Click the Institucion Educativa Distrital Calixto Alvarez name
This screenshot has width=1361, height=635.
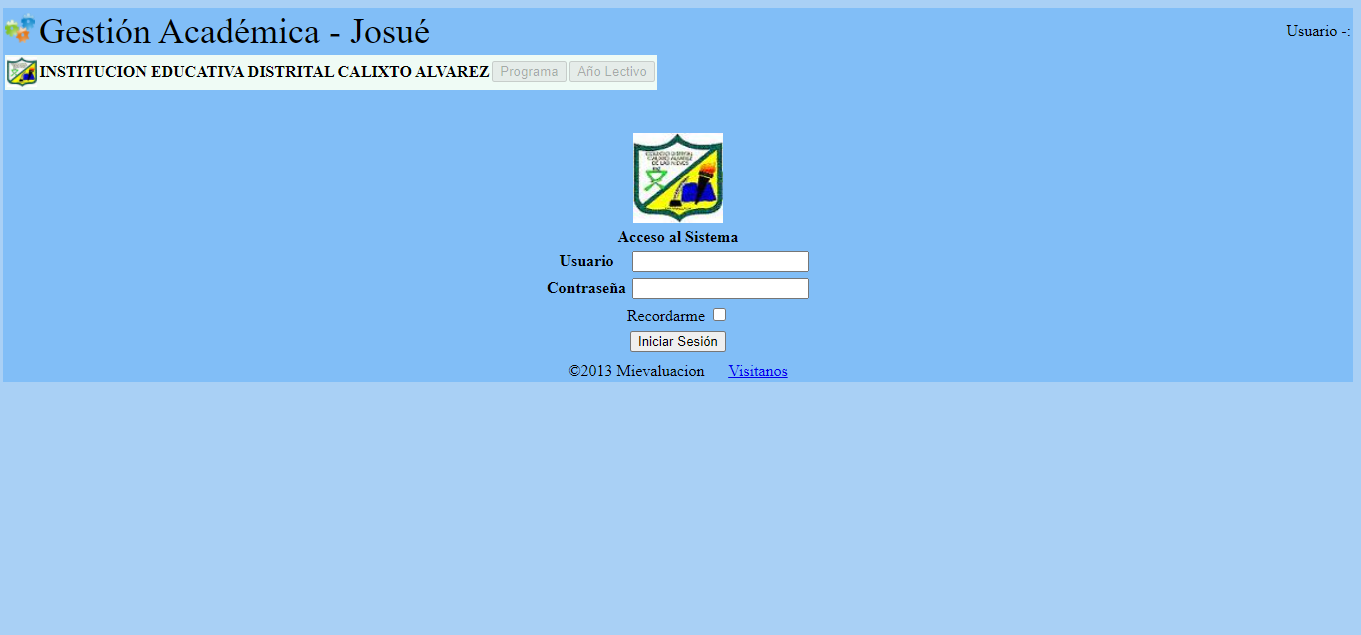264,72
